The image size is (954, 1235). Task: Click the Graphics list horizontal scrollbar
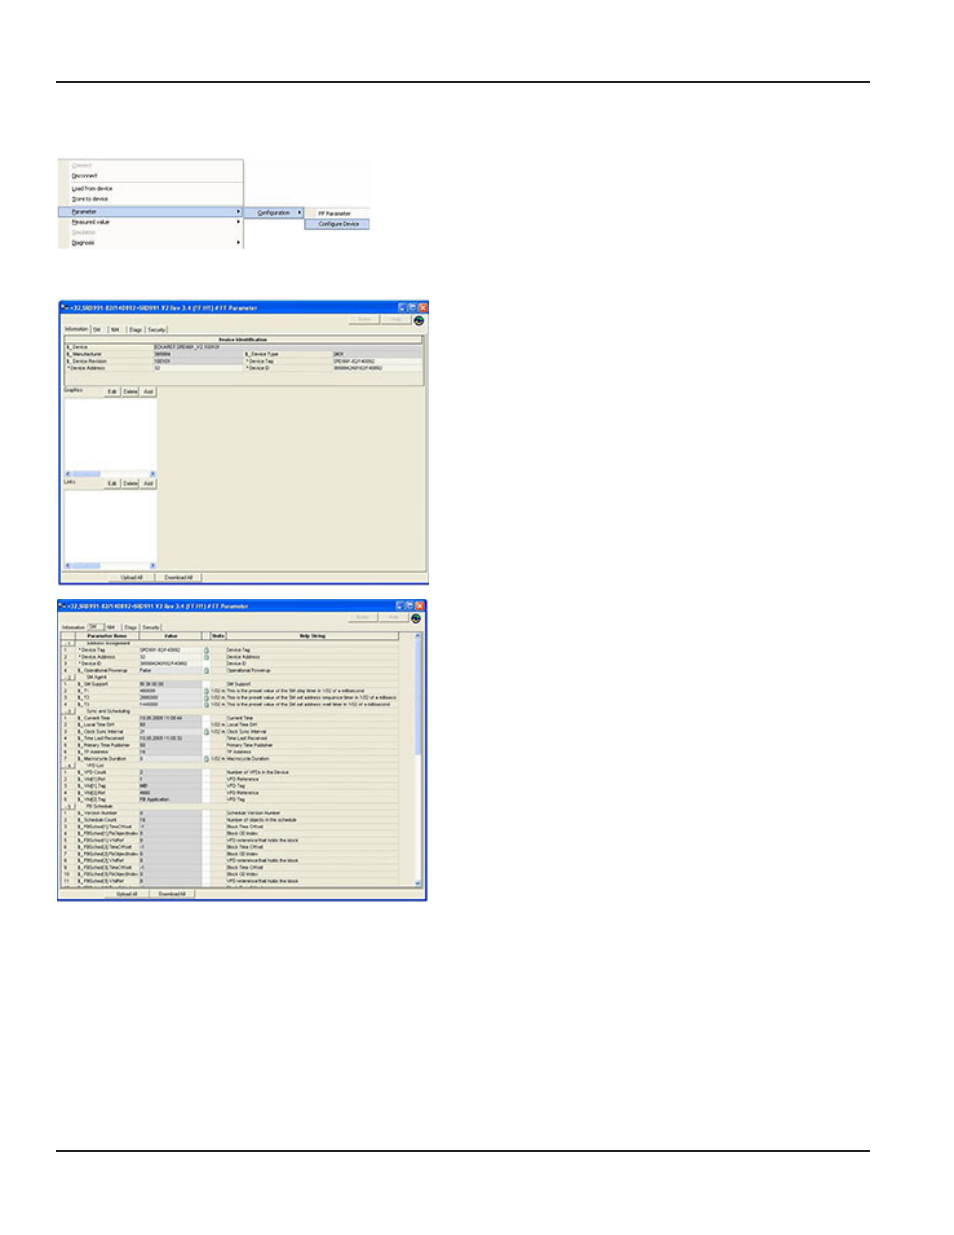pos(110,474)
